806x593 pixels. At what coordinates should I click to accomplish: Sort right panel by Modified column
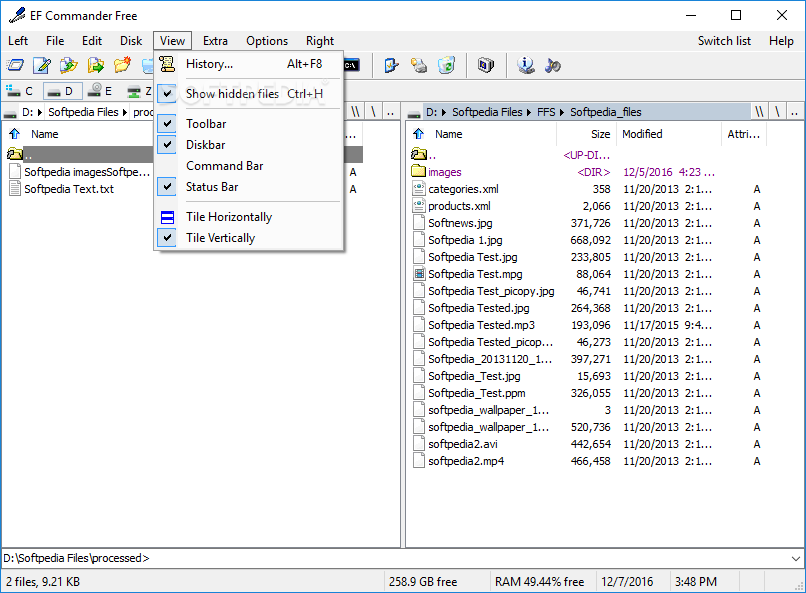pyautogui.click(x=669, y=134)
